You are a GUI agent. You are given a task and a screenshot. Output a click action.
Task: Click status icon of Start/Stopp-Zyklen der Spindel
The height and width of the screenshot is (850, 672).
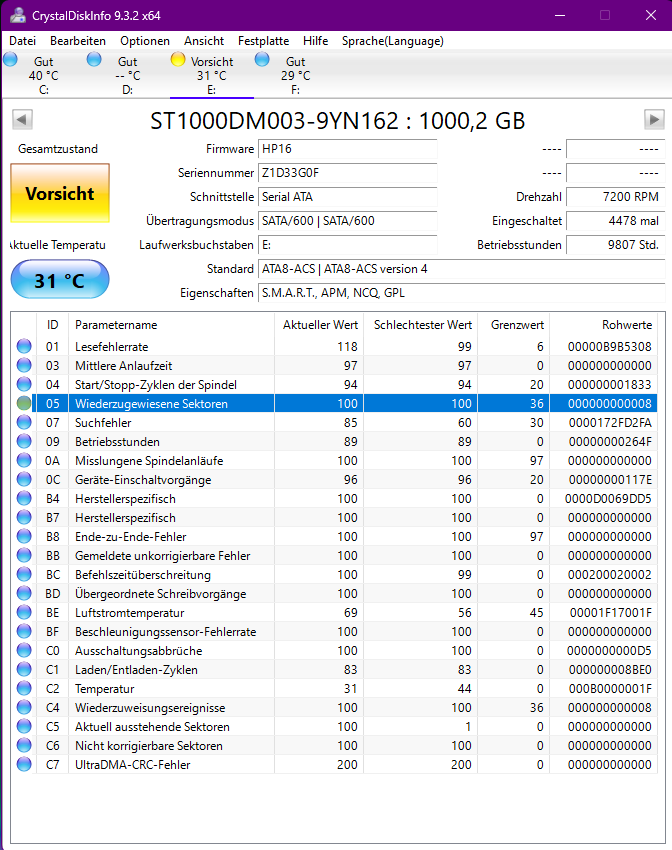[x=24, y=384]
